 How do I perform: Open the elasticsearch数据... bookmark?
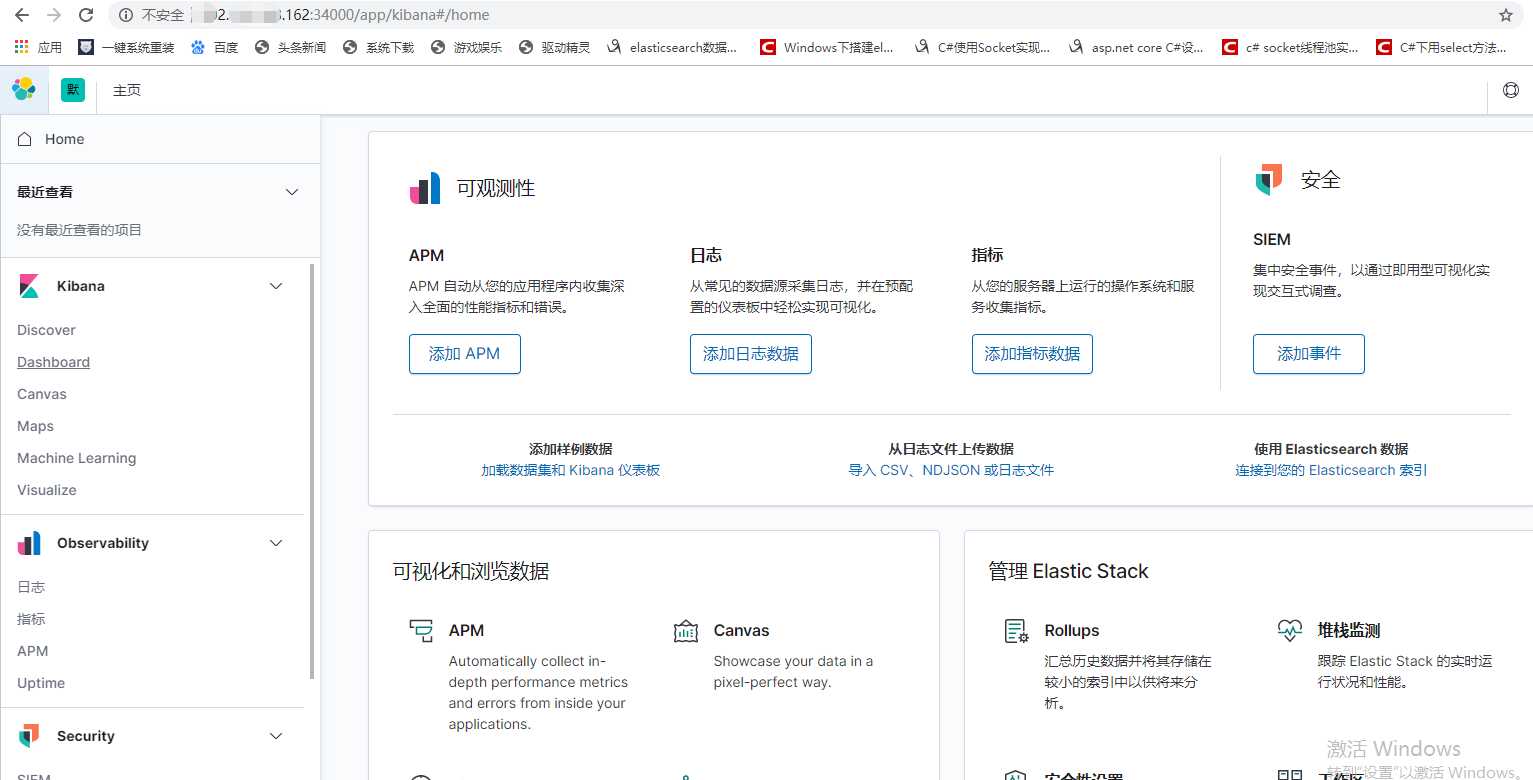point(672,47)
